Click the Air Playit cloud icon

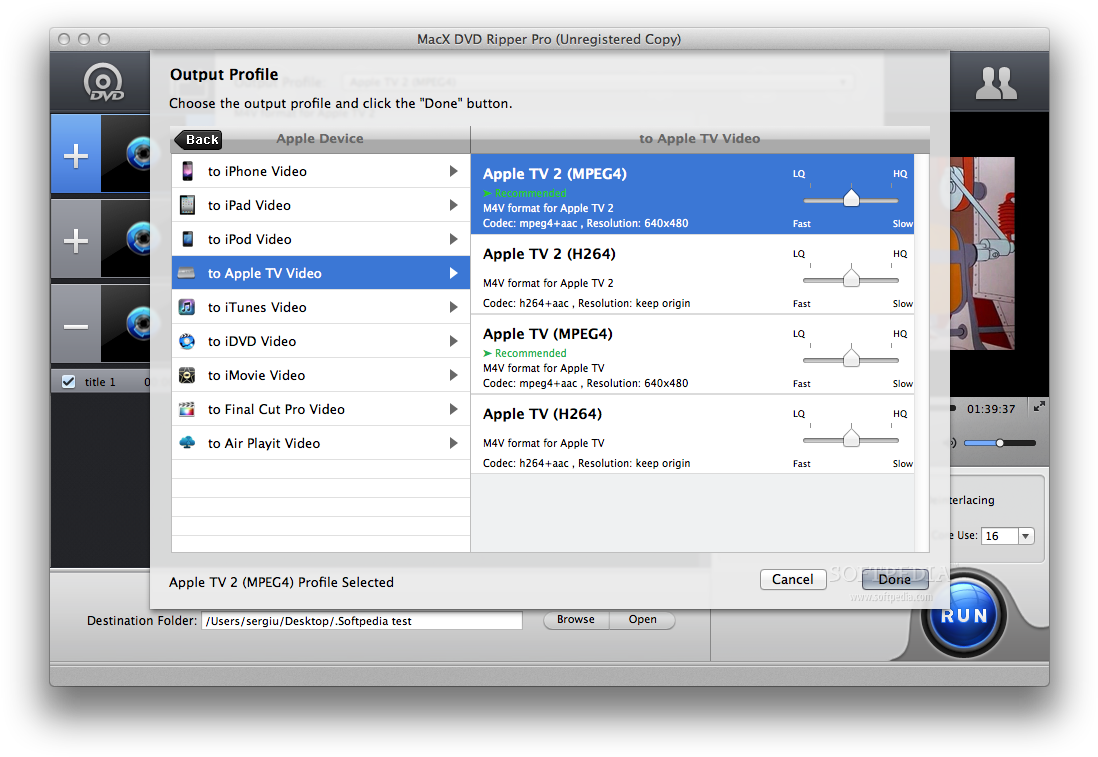tap(187, 443)
